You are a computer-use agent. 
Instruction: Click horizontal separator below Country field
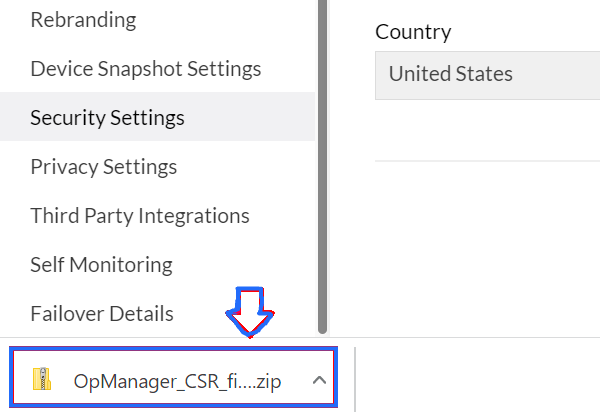(487, 159)
